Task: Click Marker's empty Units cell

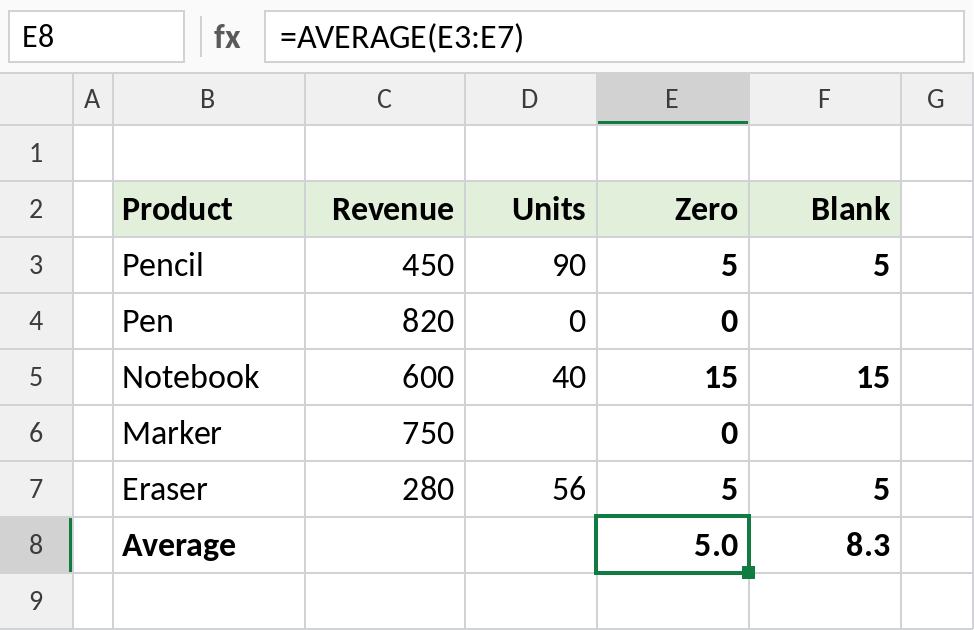Action: pyautogui.click(x=530, y=432)
